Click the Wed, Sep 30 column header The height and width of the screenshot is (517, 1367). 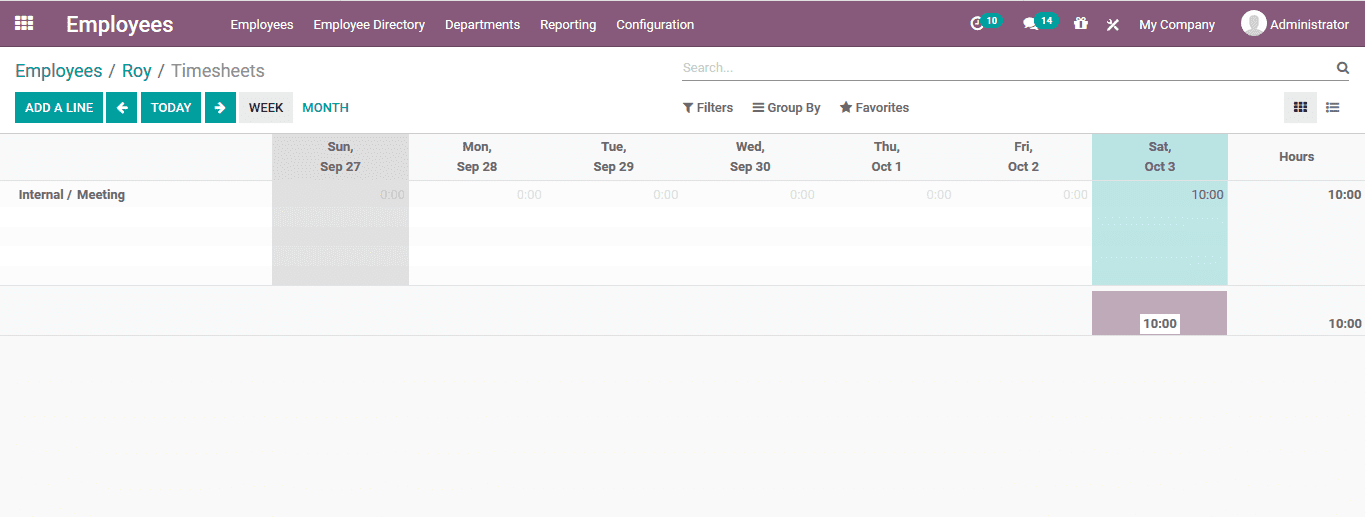pos(750,157)
